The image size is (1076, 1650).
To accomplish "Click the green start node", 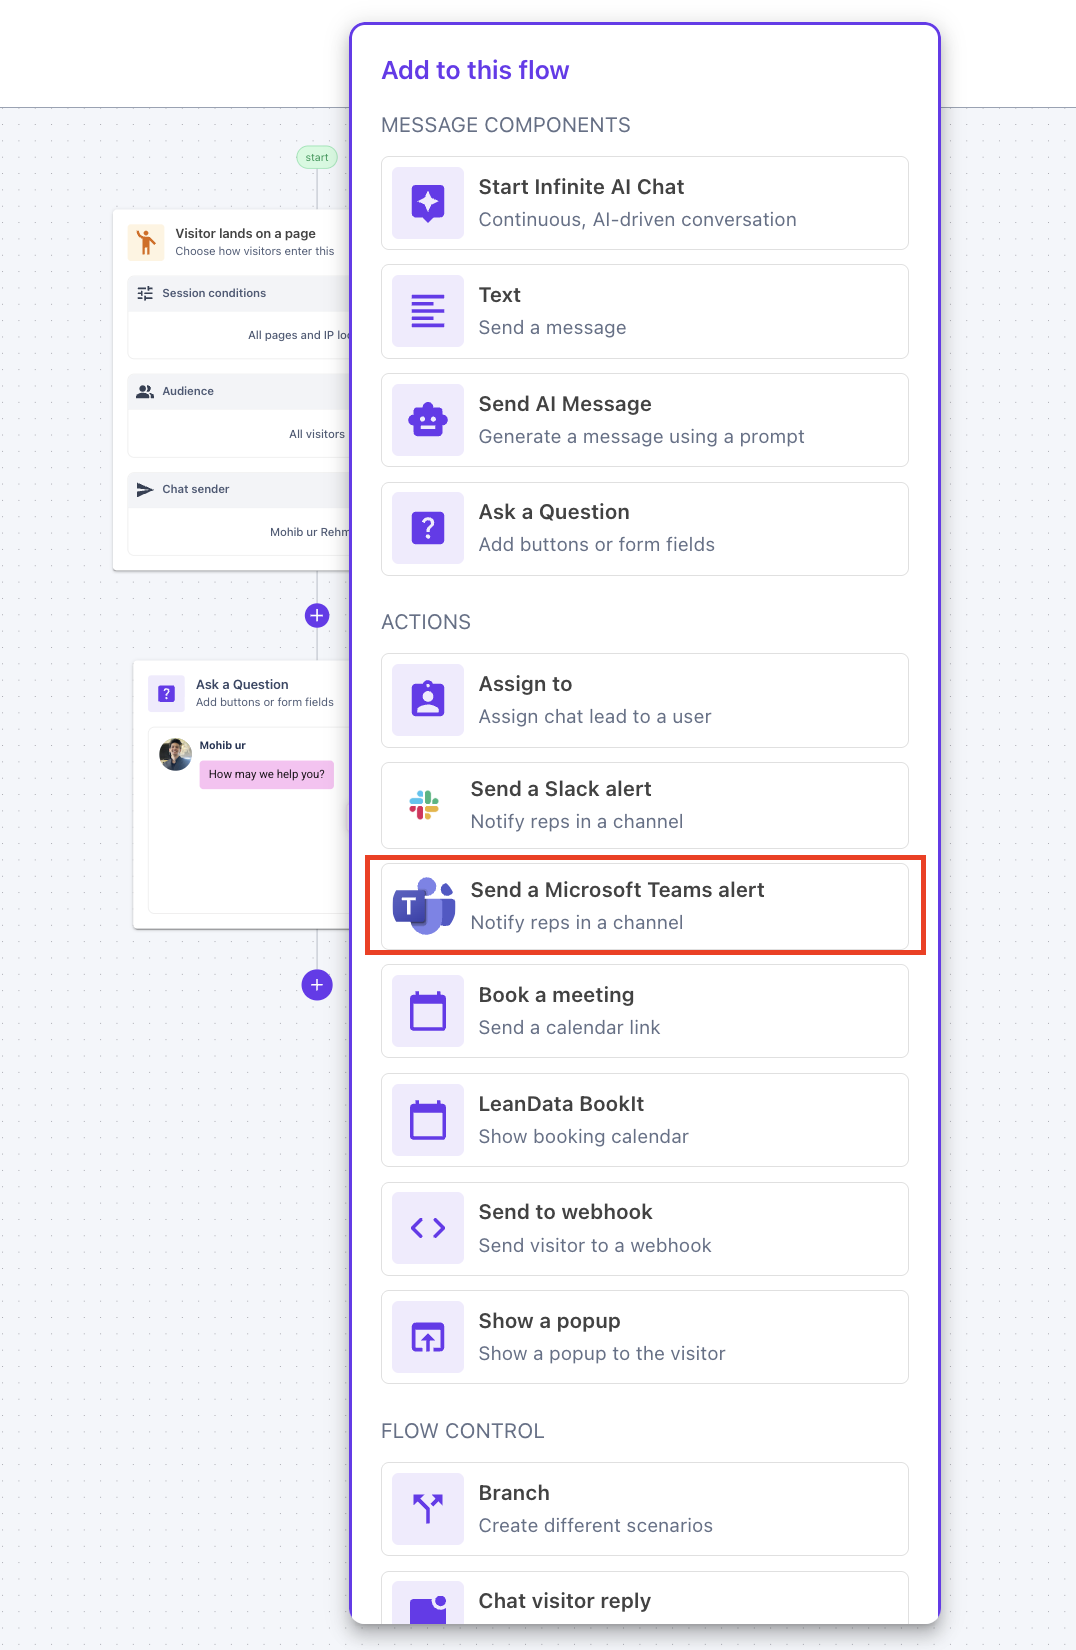I will coord(317,157).
